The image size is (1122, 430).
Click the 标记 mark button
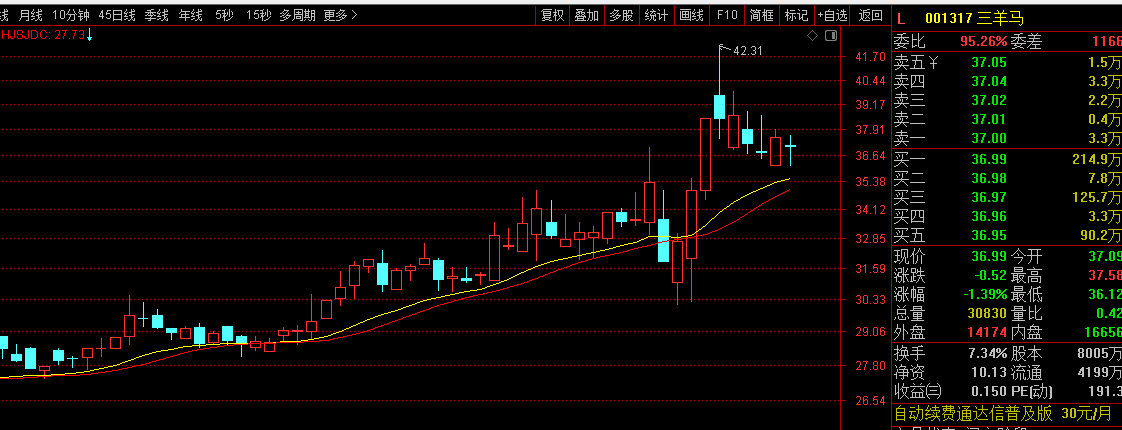tap(796, 15)
